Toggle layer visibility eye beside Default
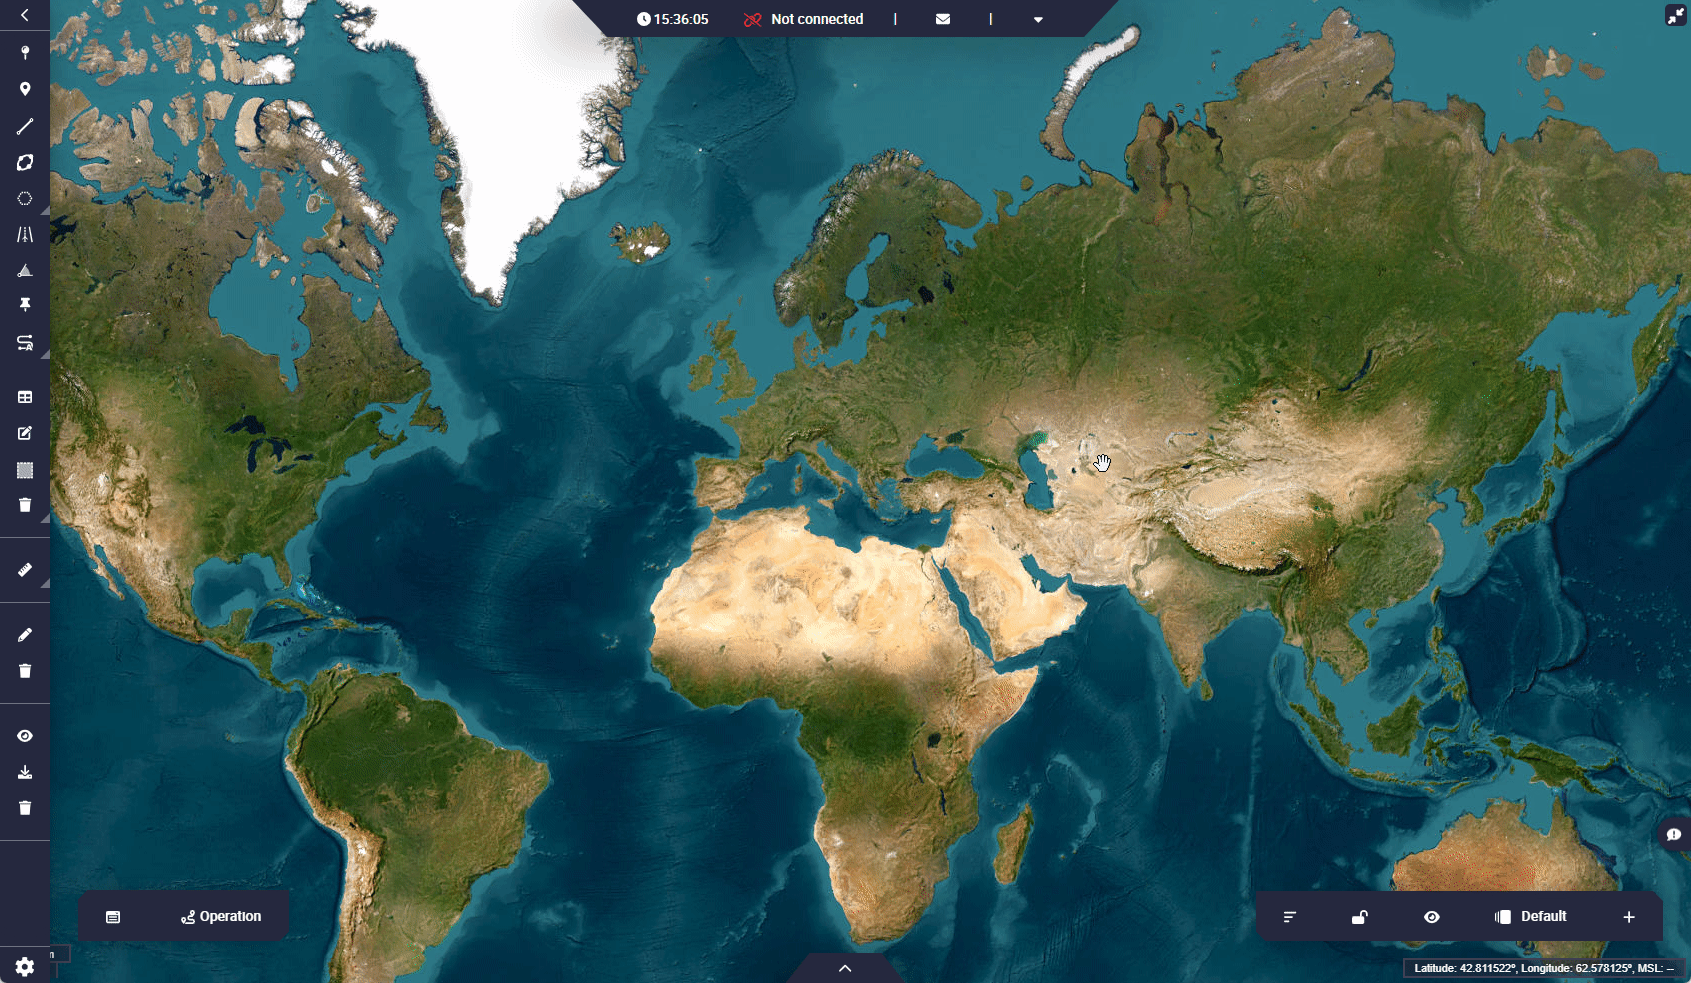The image size is (1691, 983). [x=1432, y=917]
